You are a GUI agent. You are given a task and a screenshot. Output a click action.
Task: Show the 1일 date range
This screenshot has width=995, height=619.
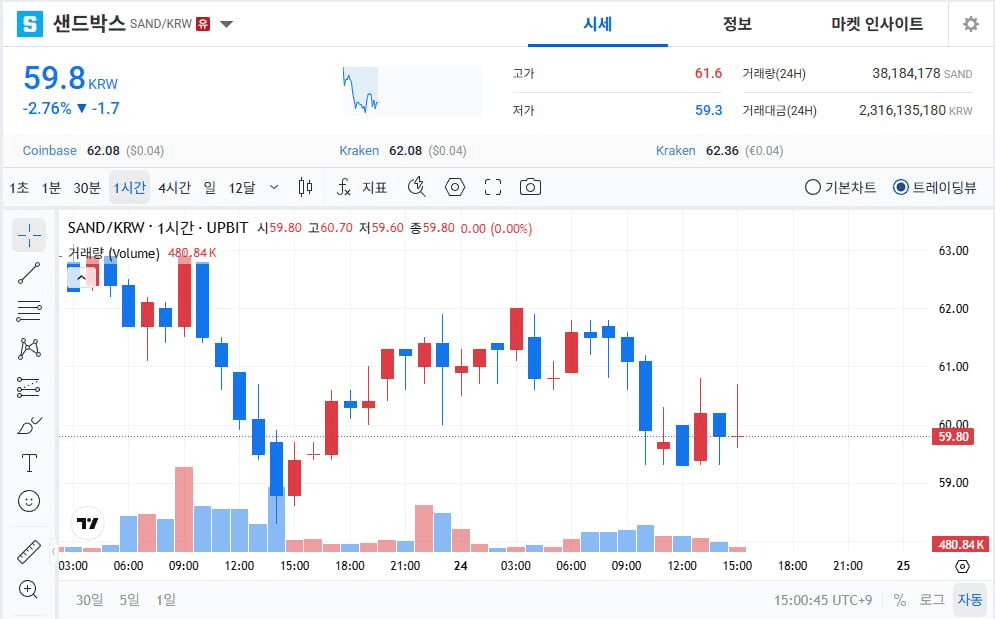click(x=166, y=600)
